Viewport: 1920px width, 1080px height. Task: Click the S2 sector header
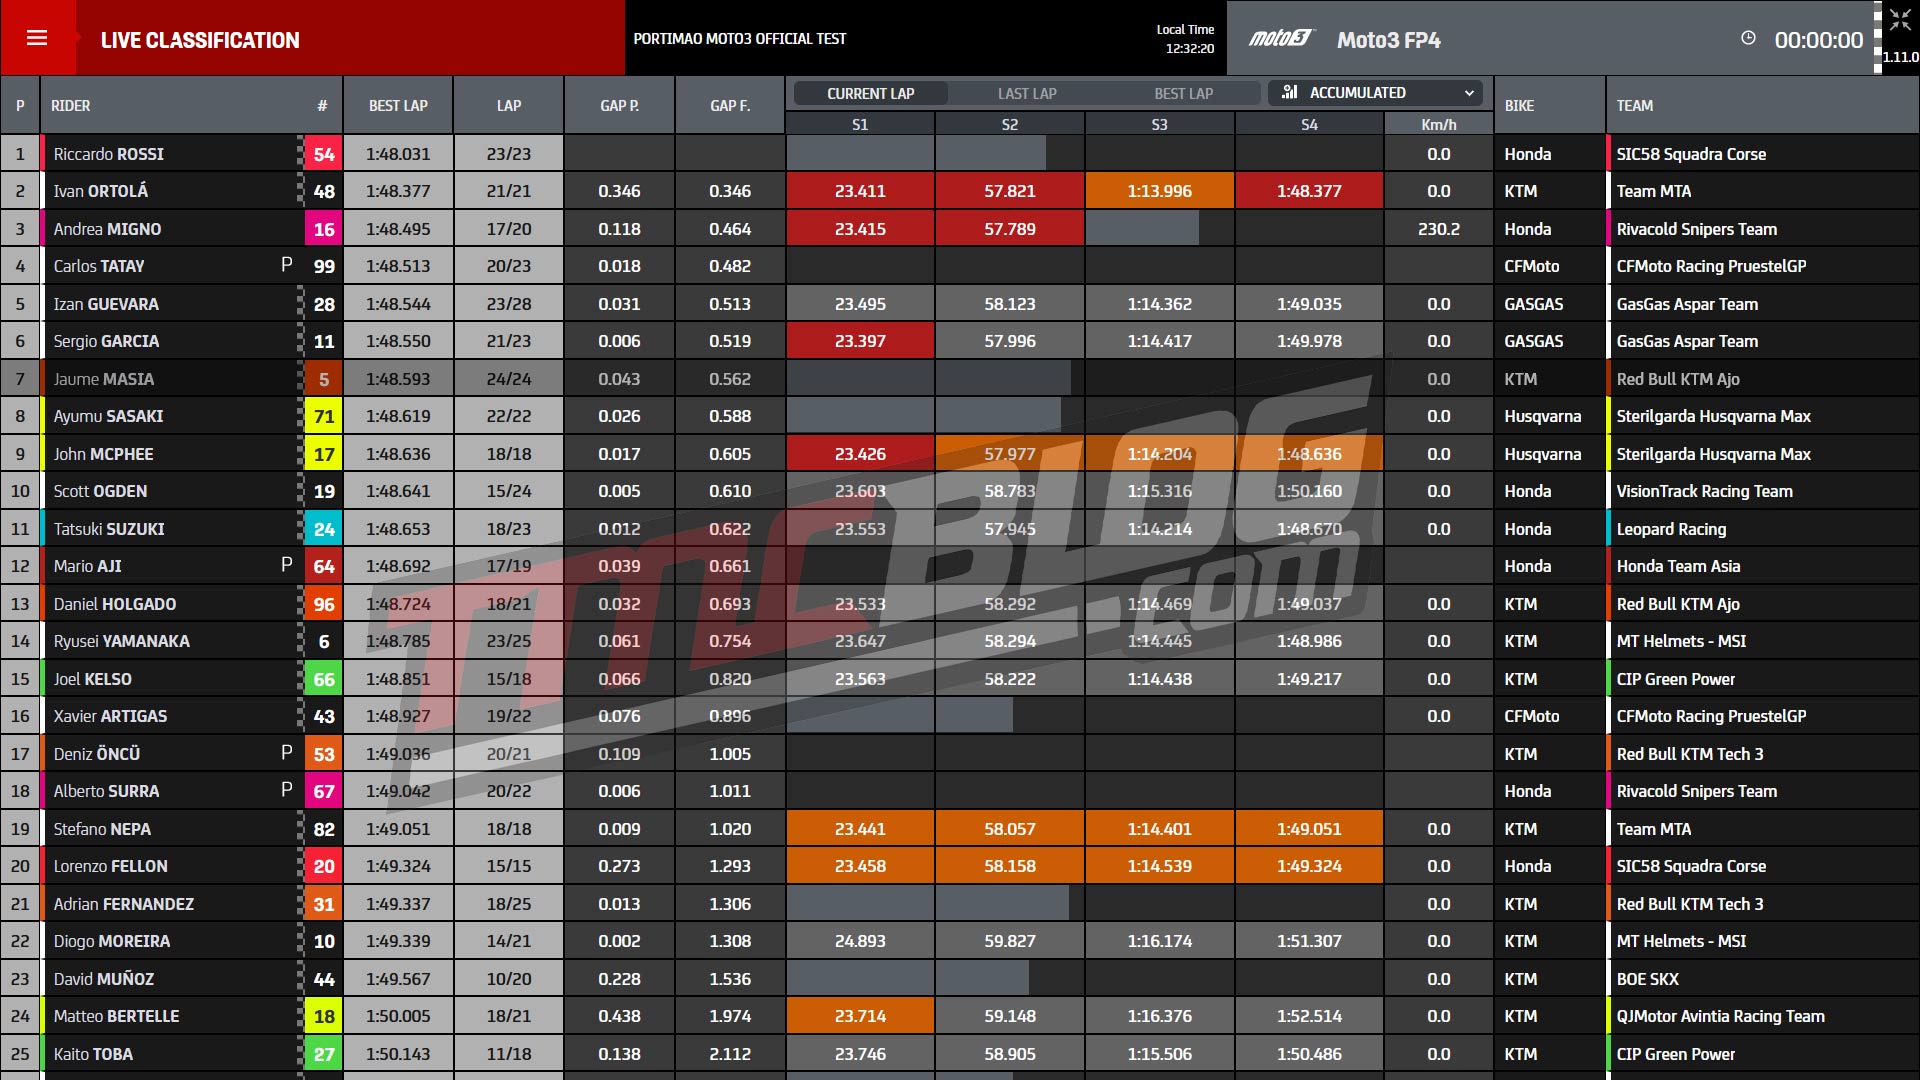point(1010,125)
